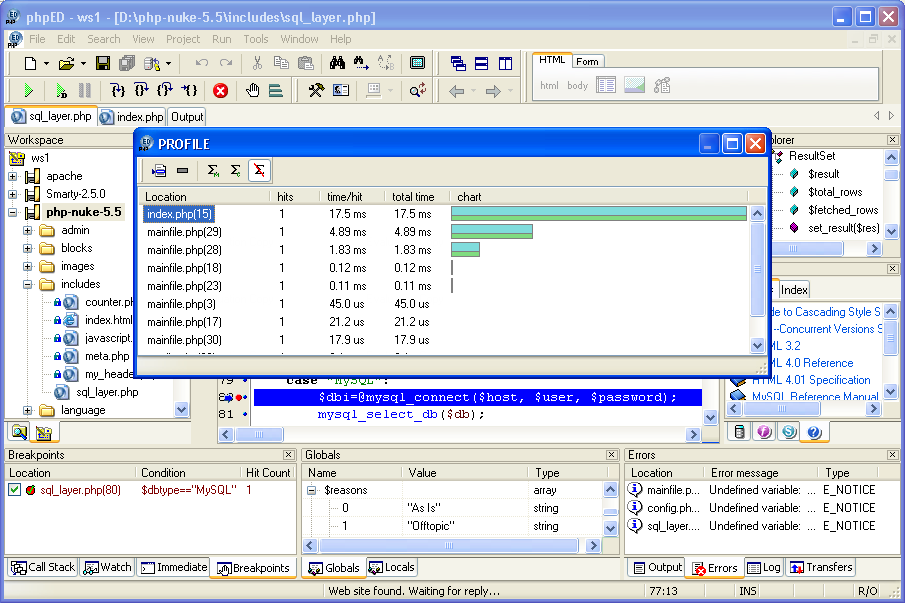Toggle the crossed sigma filter in Profile
Image resolution: width=905 pixels, height=603 pixels.
click(x=258, y=170)
